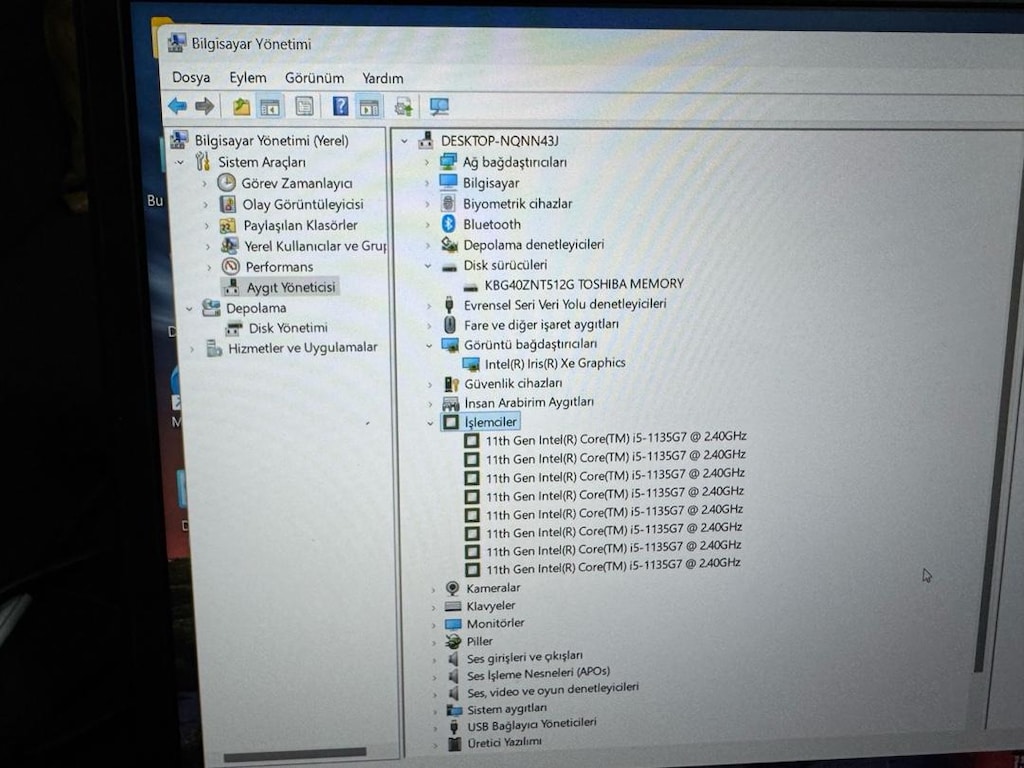Select the Üretici Yazılımı row
This screenshot has width=1024, height=768.
tap(504, 743)
